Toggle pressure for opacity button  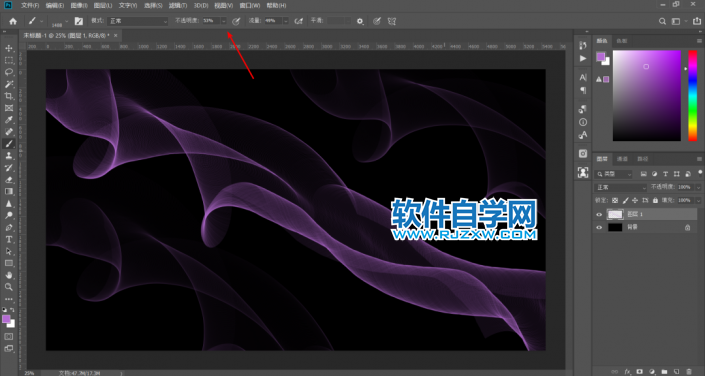pos(236,21)
